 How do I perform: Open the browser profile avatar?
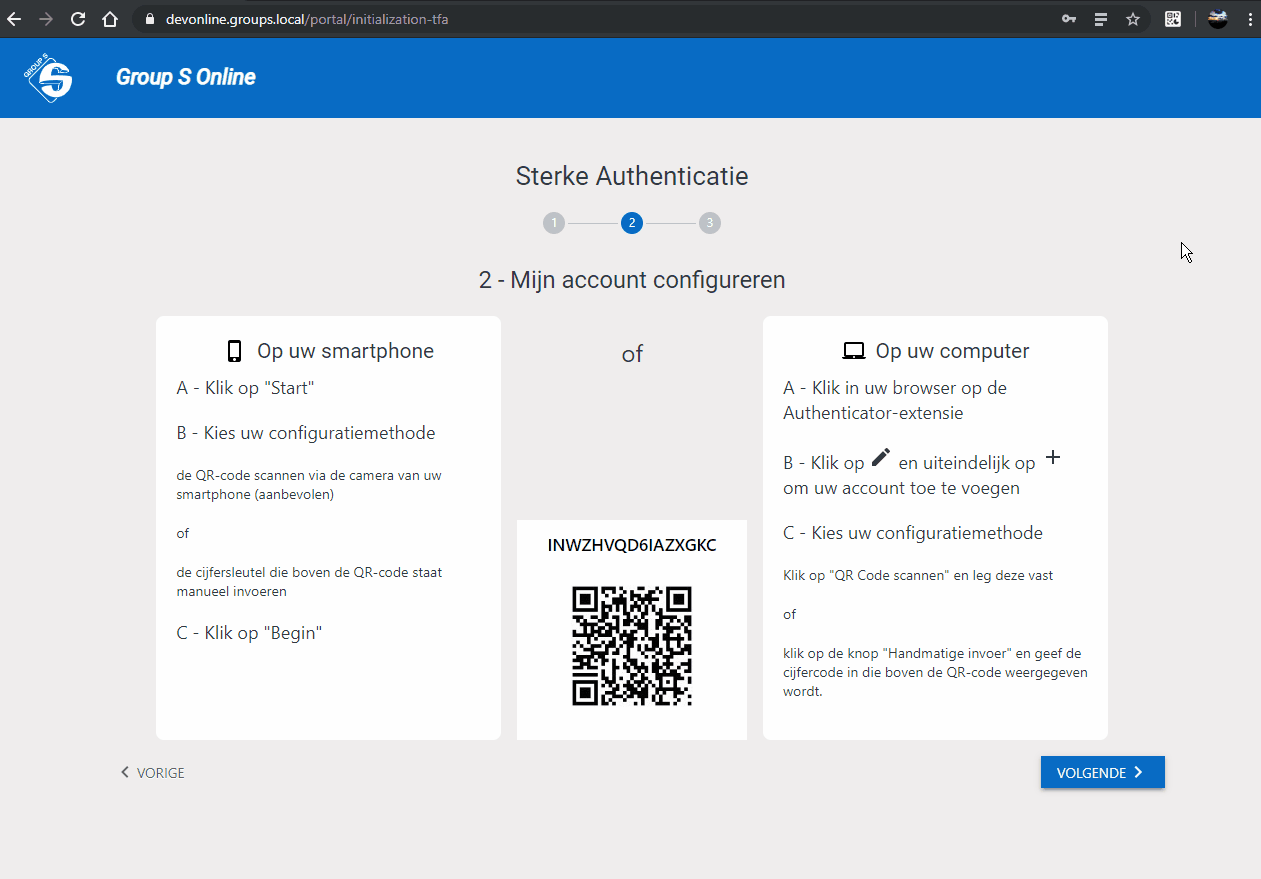pyautogui.click(x=1217, y=19)
